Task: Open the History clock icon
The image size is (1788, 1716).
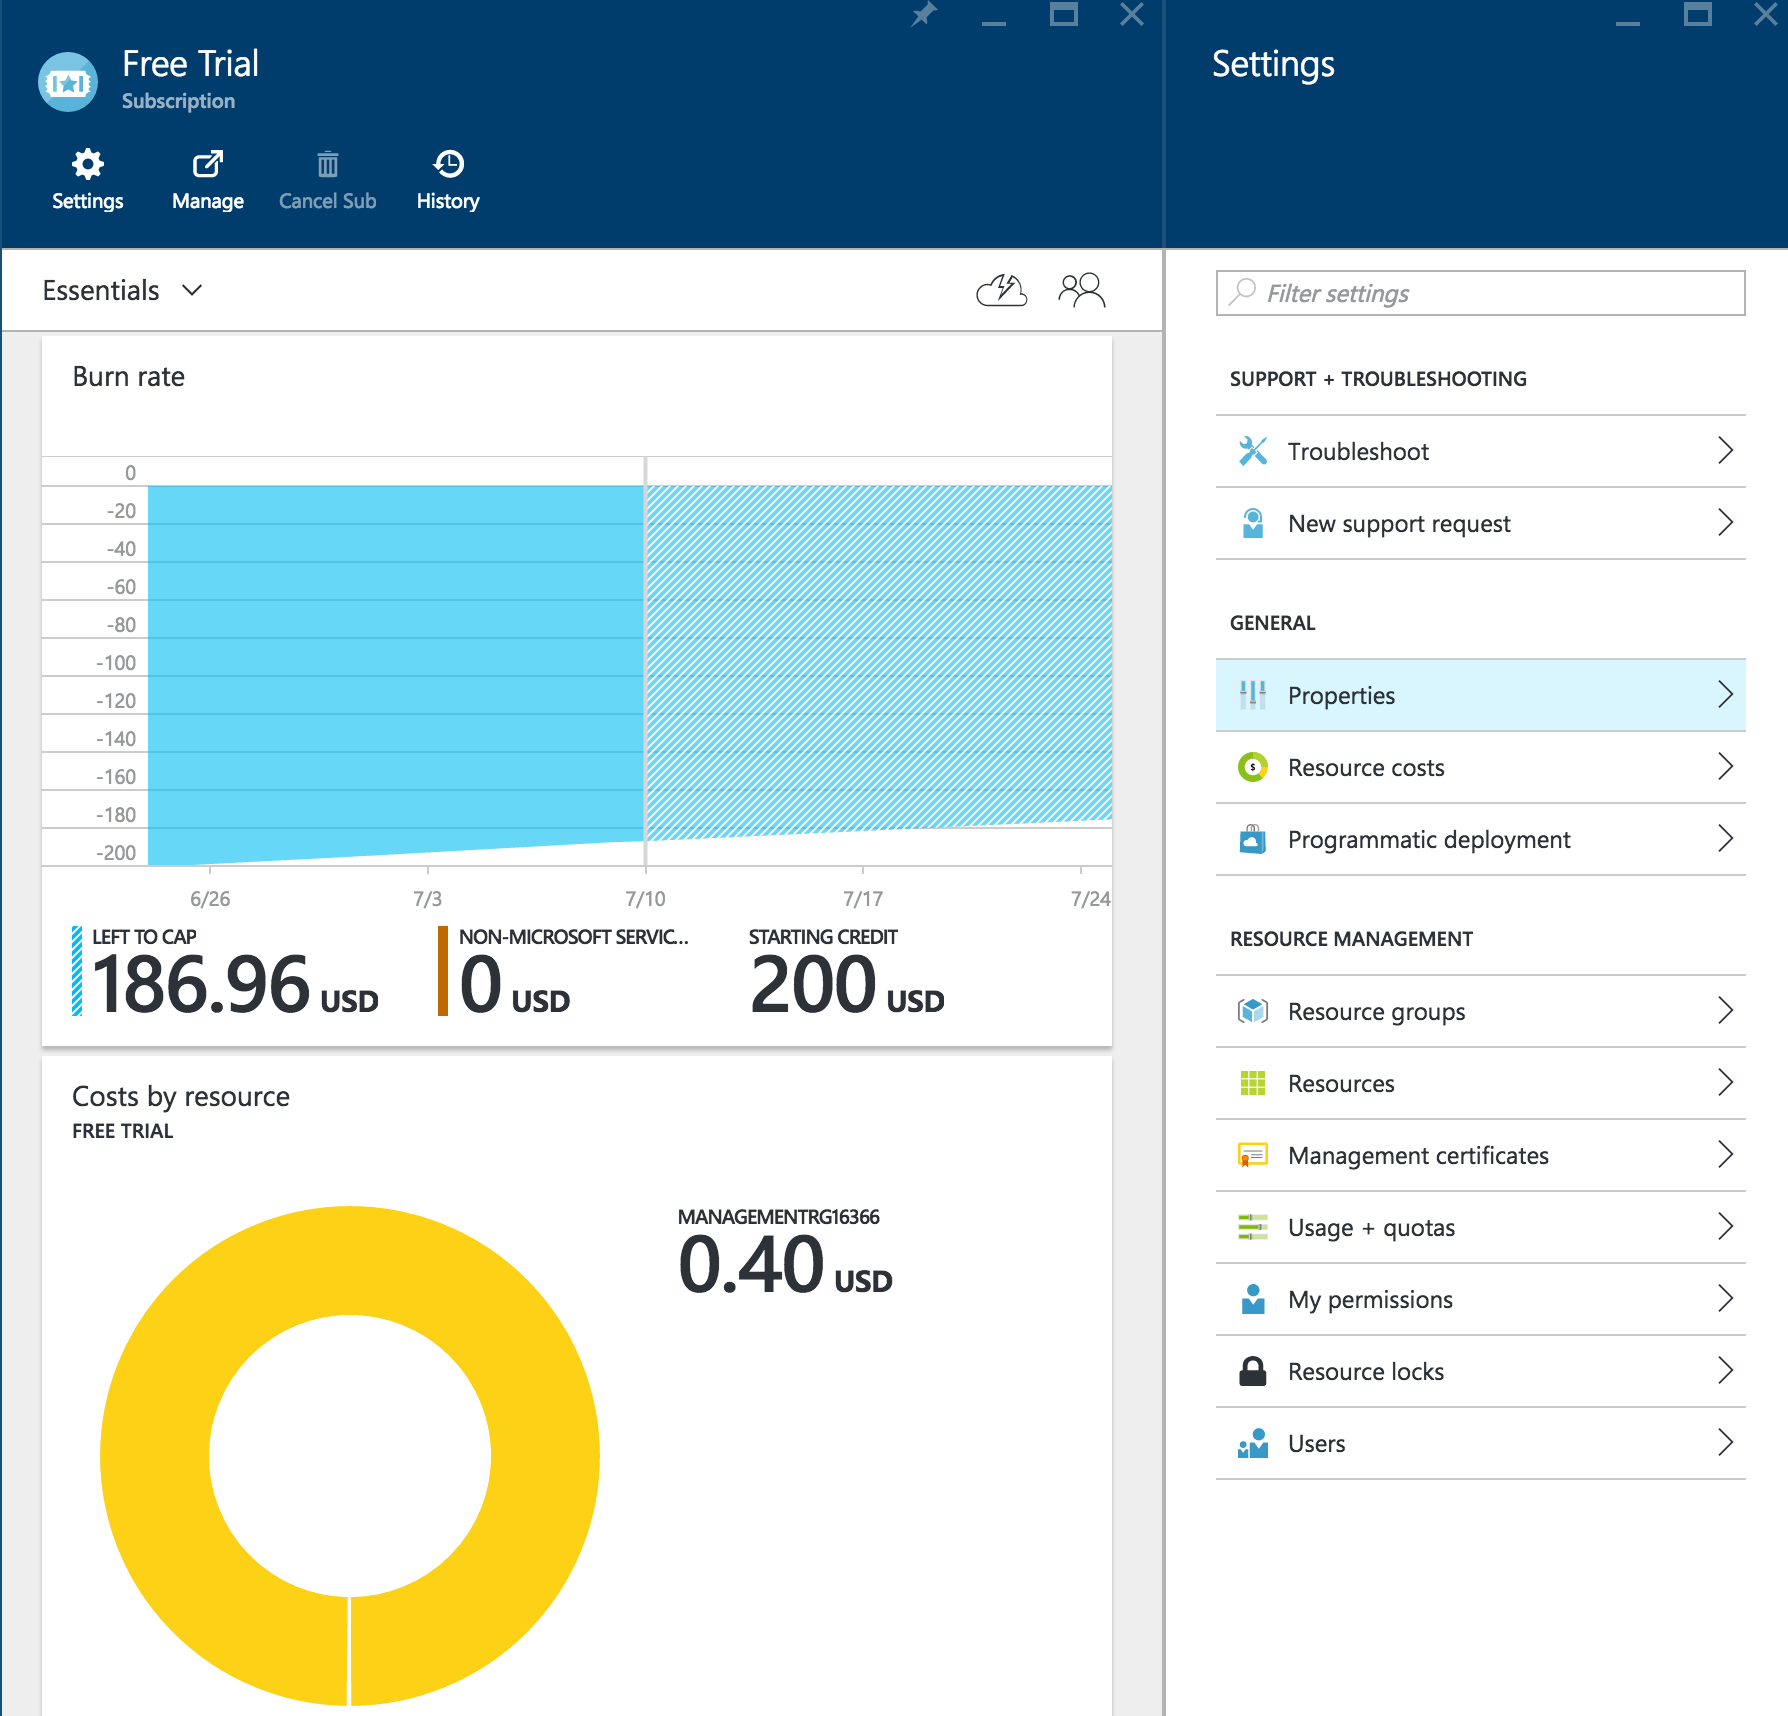Action: pyautogui.click(x=448, y=165)
